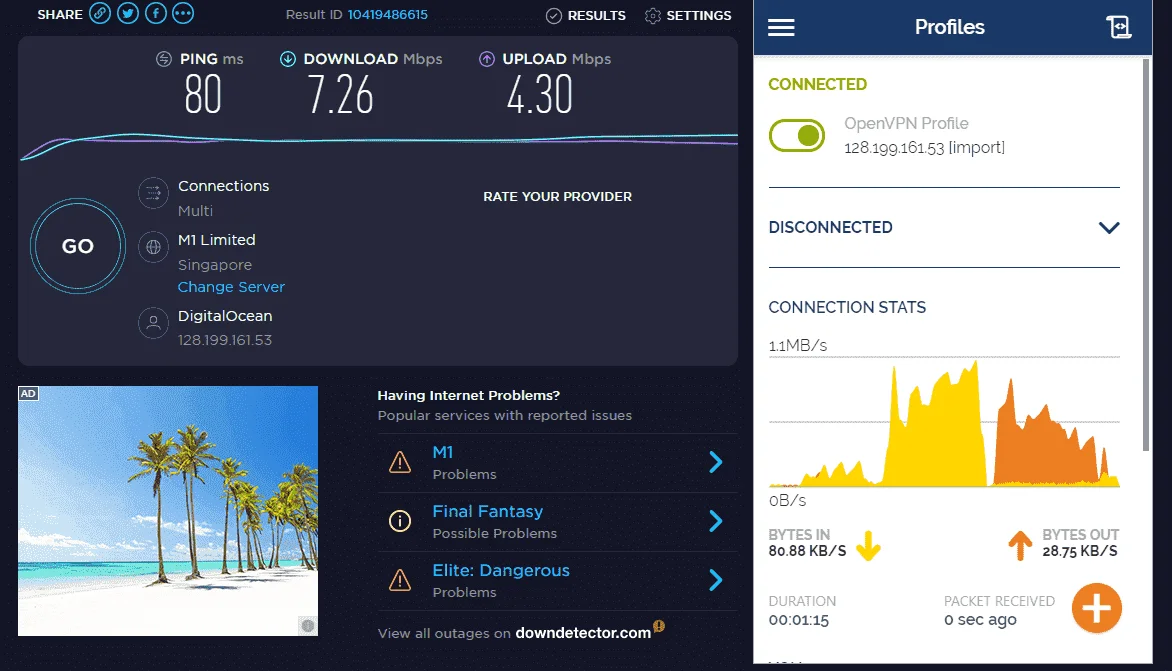Toggle off the OpenVPN Profile connection

(797, 135)
